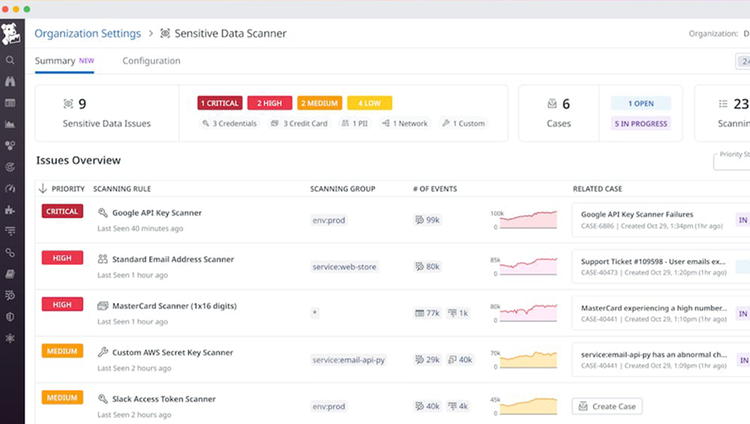
Task: Open the MasterCard Scanner (1x16 digits) rule
Action: tap(175, 306)
